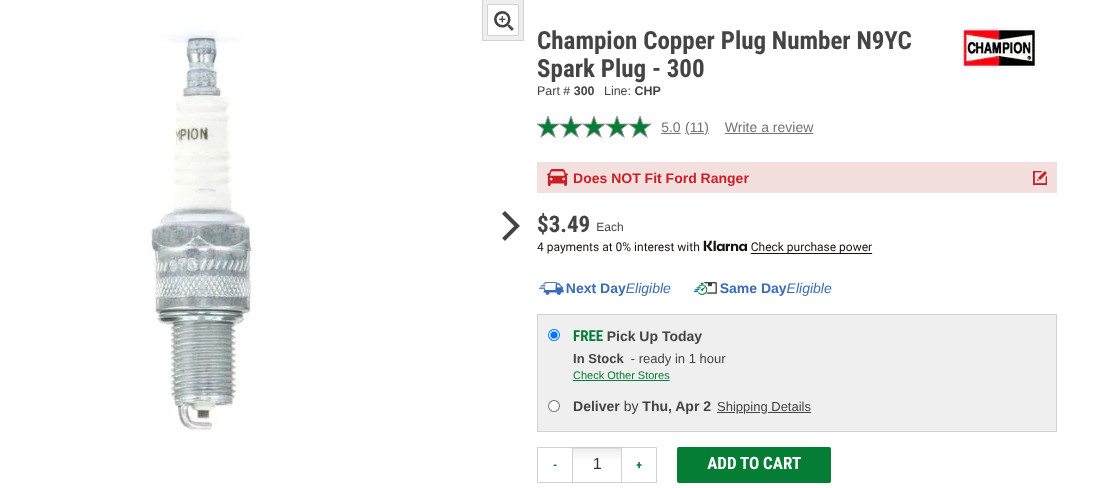Viewport: 1100px width, 488px height.
Task: Click the magnifier zoom image icon
Action: coord(503,20)
